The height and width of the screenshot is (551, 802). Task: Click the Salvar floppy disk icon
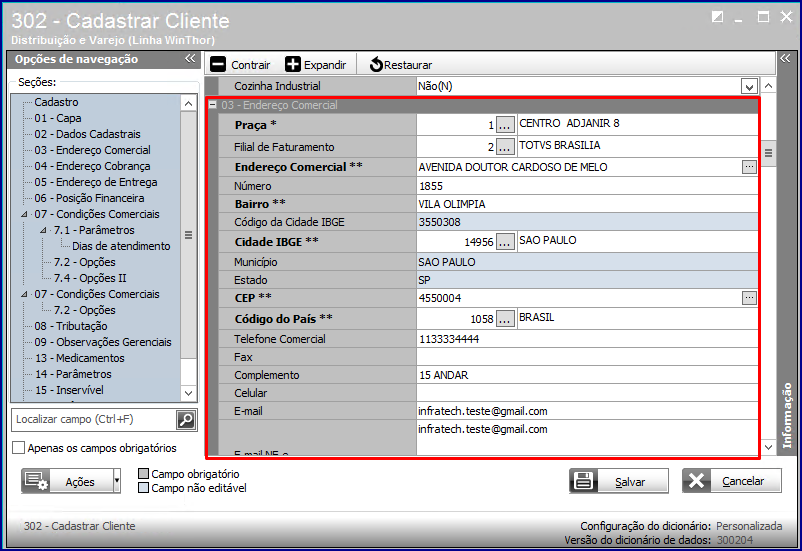pos(584,481)
